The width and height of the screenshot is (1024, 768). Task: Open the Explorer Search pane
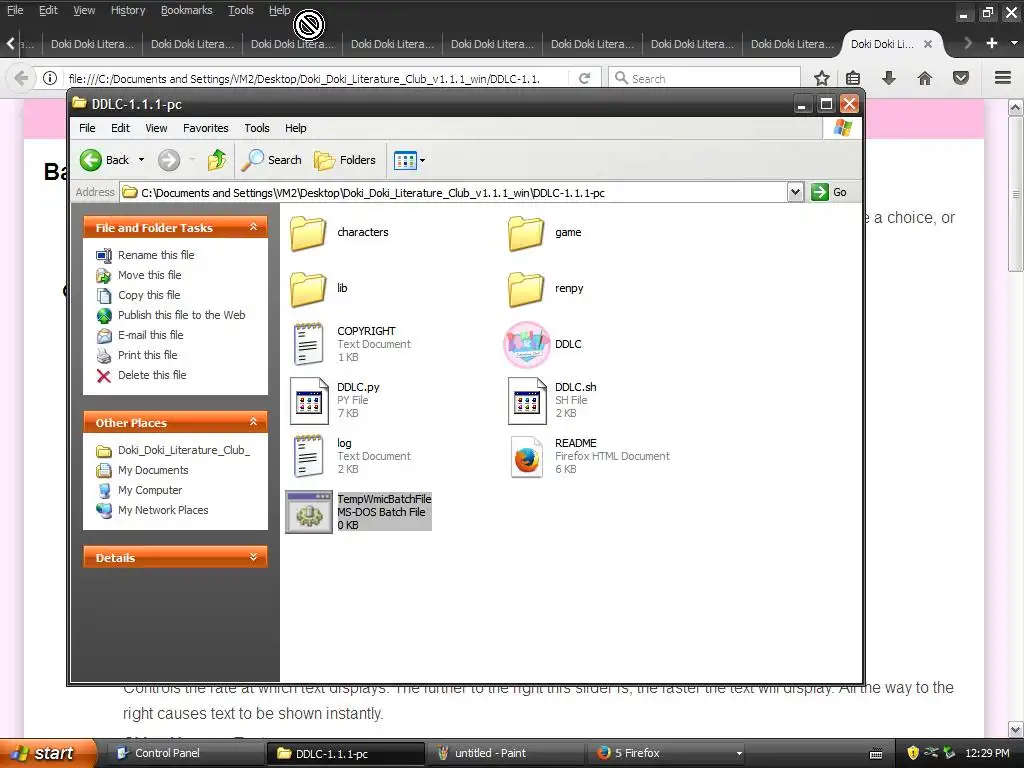tap(271, 160)
